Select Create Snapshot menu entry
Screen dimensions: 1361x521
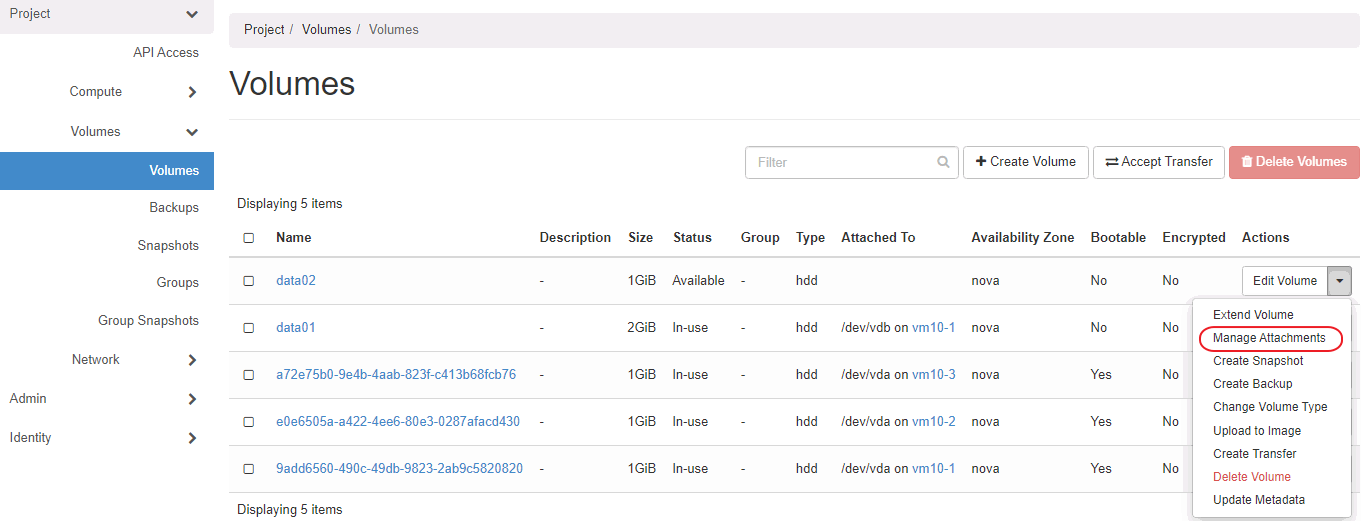click(x=1258, y=361)
